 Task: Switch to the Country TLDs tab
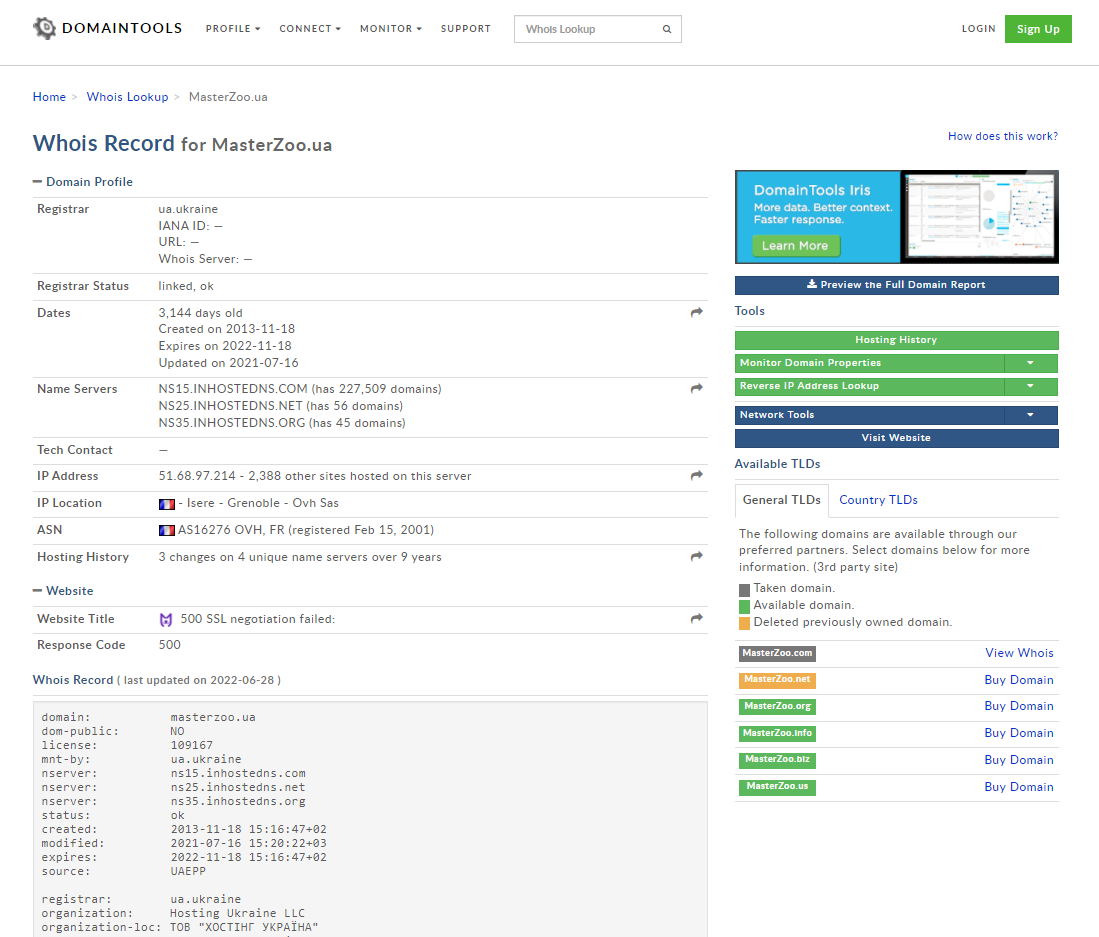[878, 500]
